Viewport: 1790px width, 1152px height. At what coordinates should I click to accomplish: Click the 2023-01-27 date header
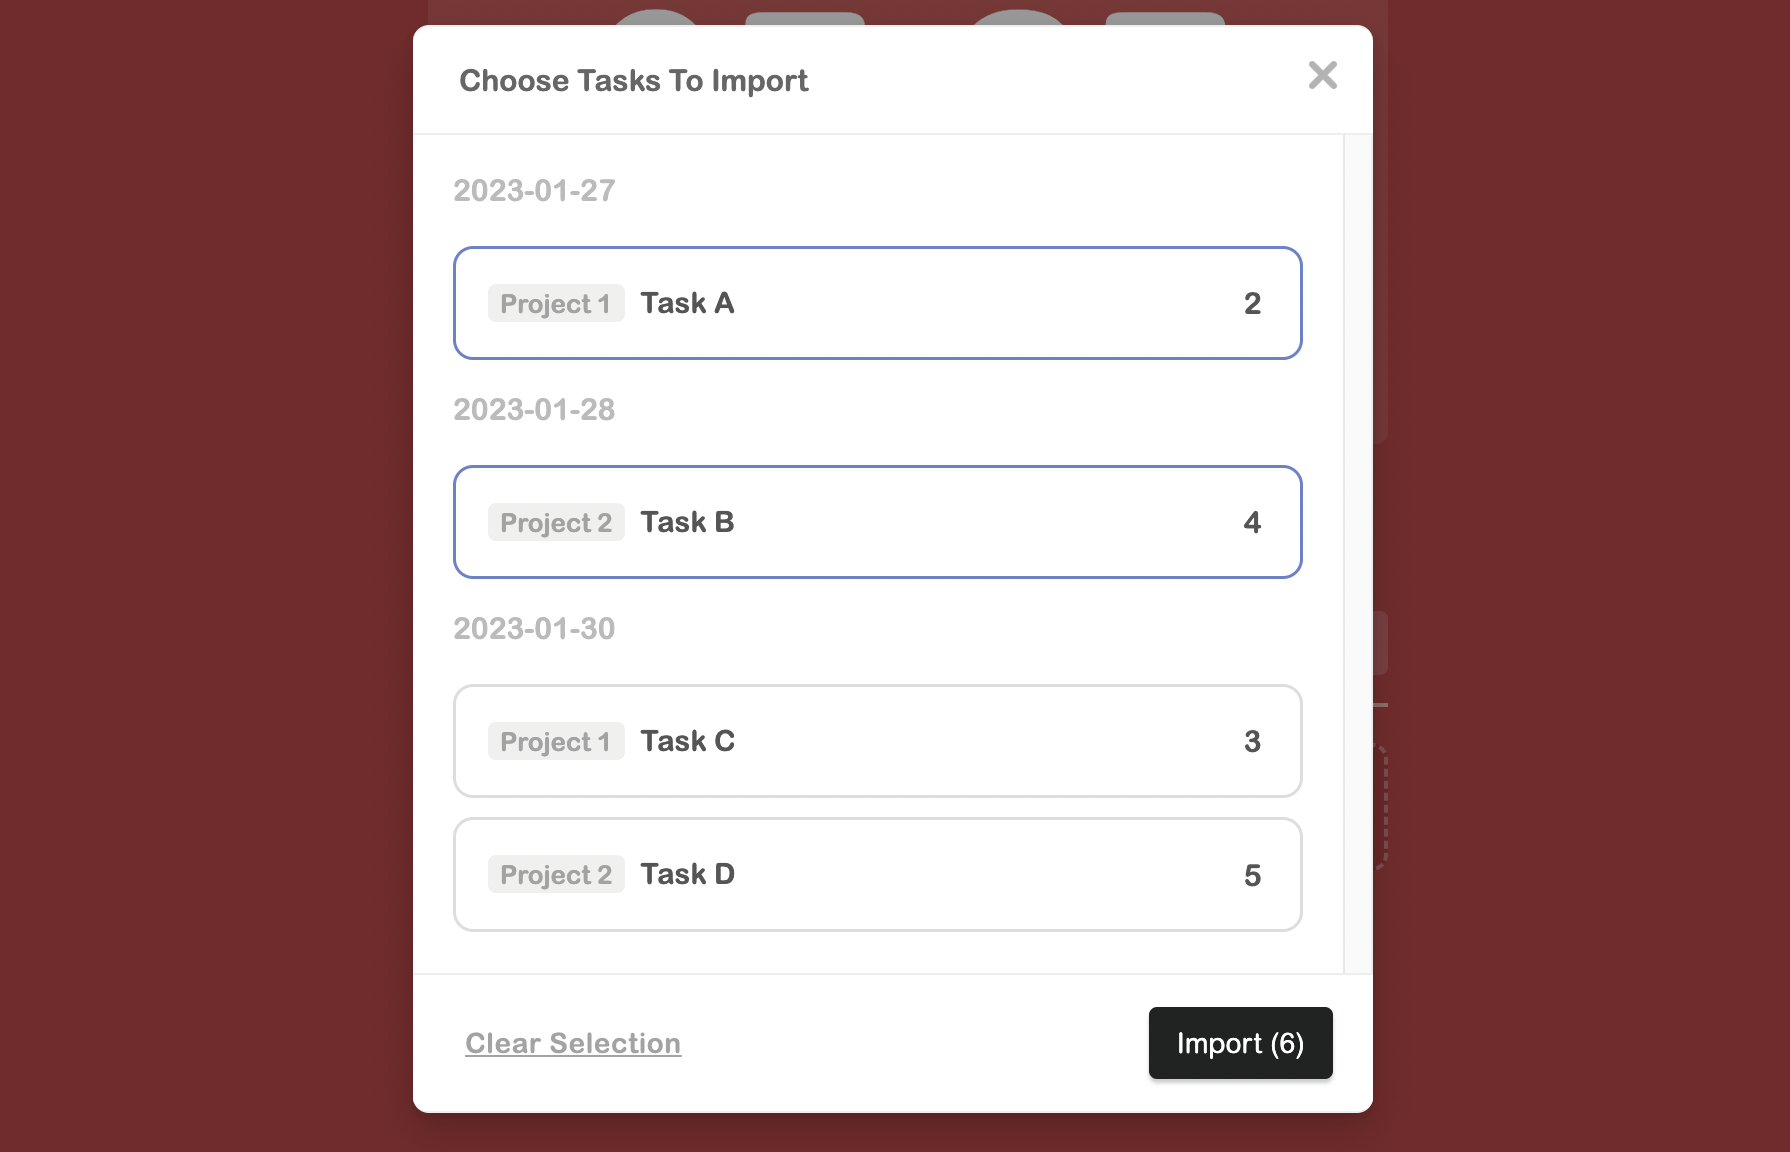tap(534, 190)
